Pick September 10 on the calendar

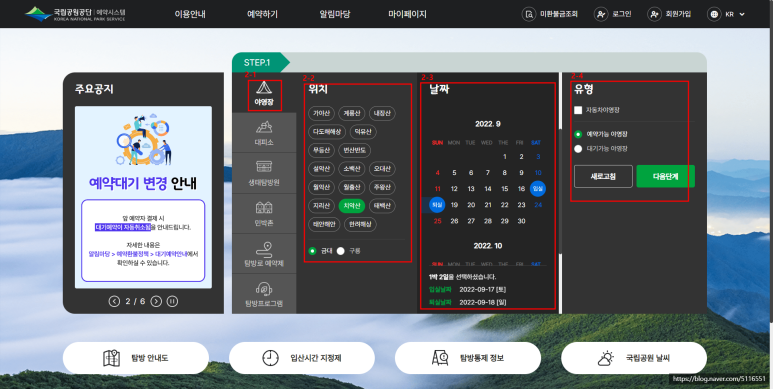coord(538,173)
